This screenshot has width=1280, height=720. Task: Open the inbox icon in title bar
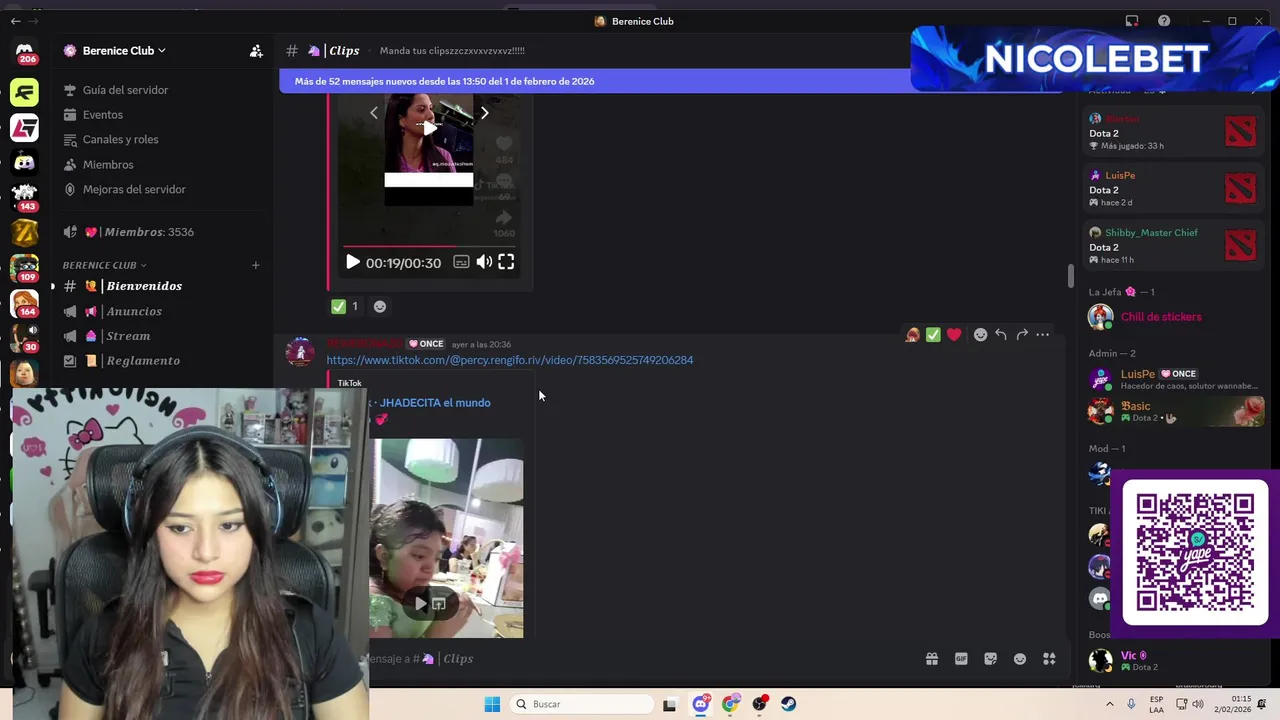pyautogui.click(x=1132, y=21)
